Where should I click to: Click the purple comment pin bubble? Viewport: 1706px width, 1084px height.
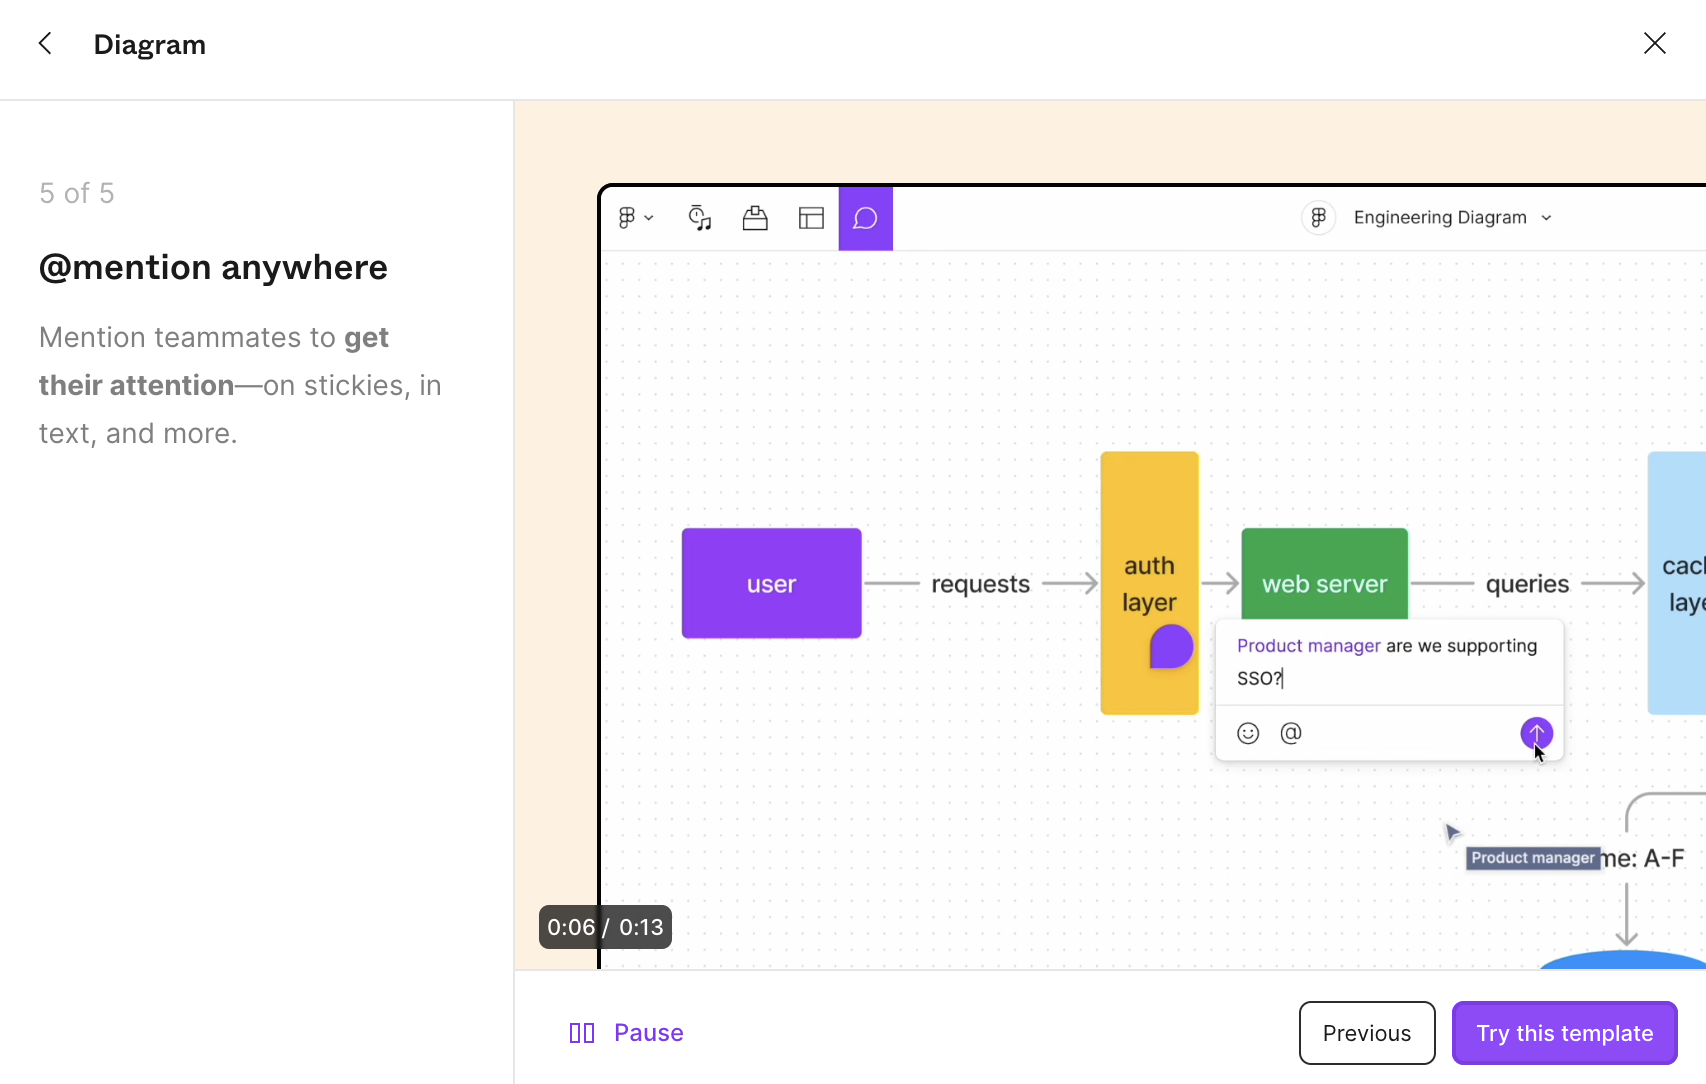click(x=1171, y=647)
